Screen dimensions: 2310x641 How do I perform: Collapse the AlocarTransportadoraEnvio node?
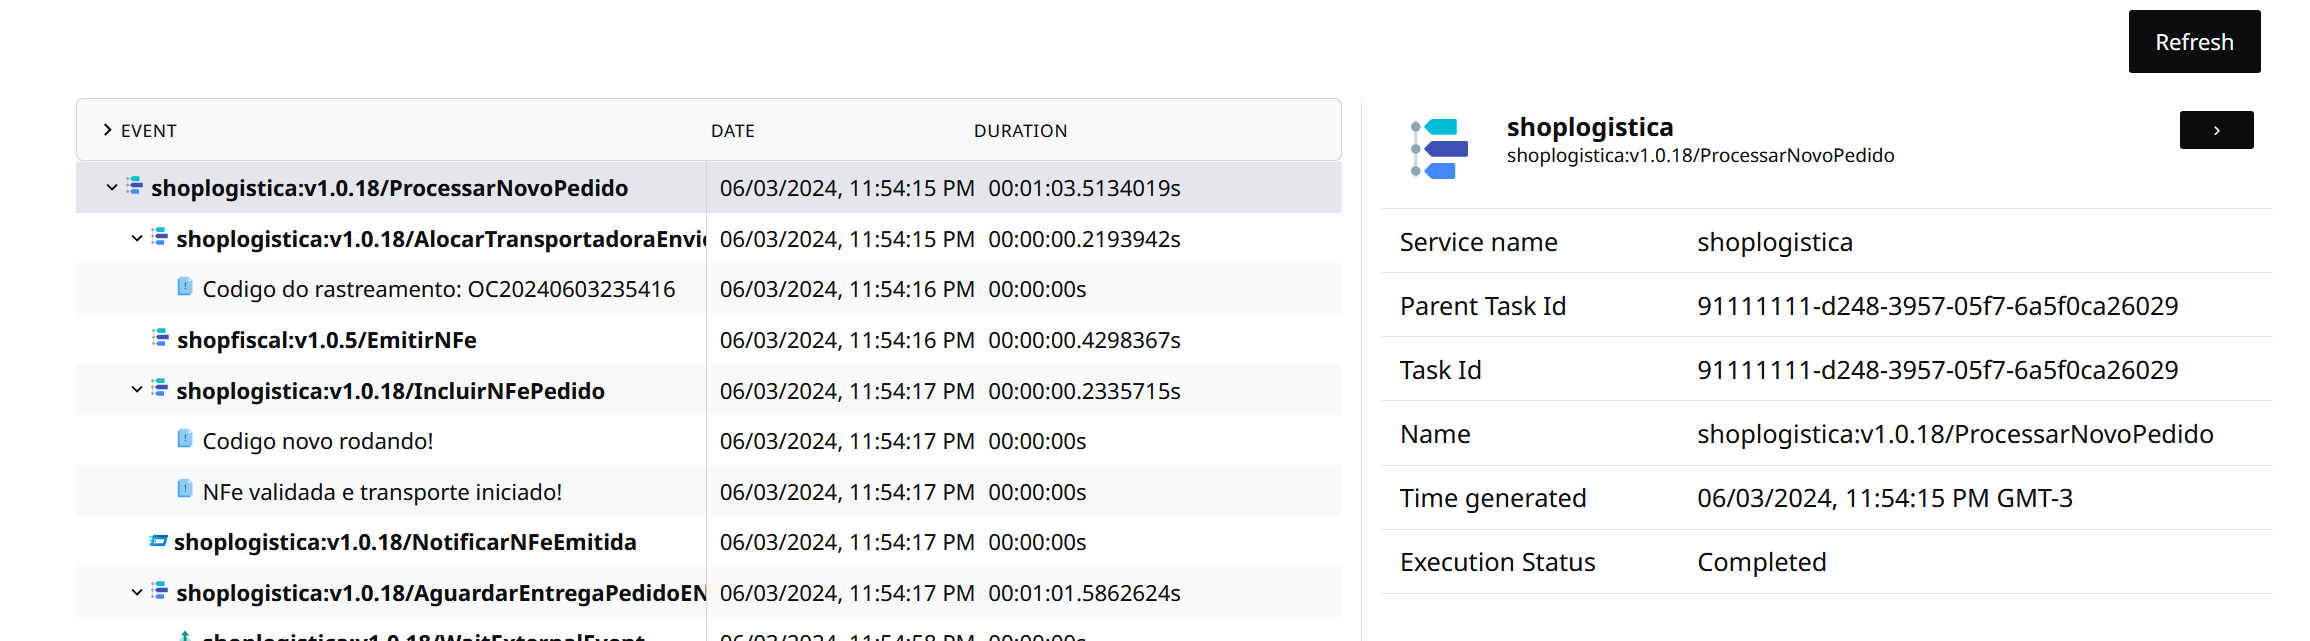pos(137,239)
